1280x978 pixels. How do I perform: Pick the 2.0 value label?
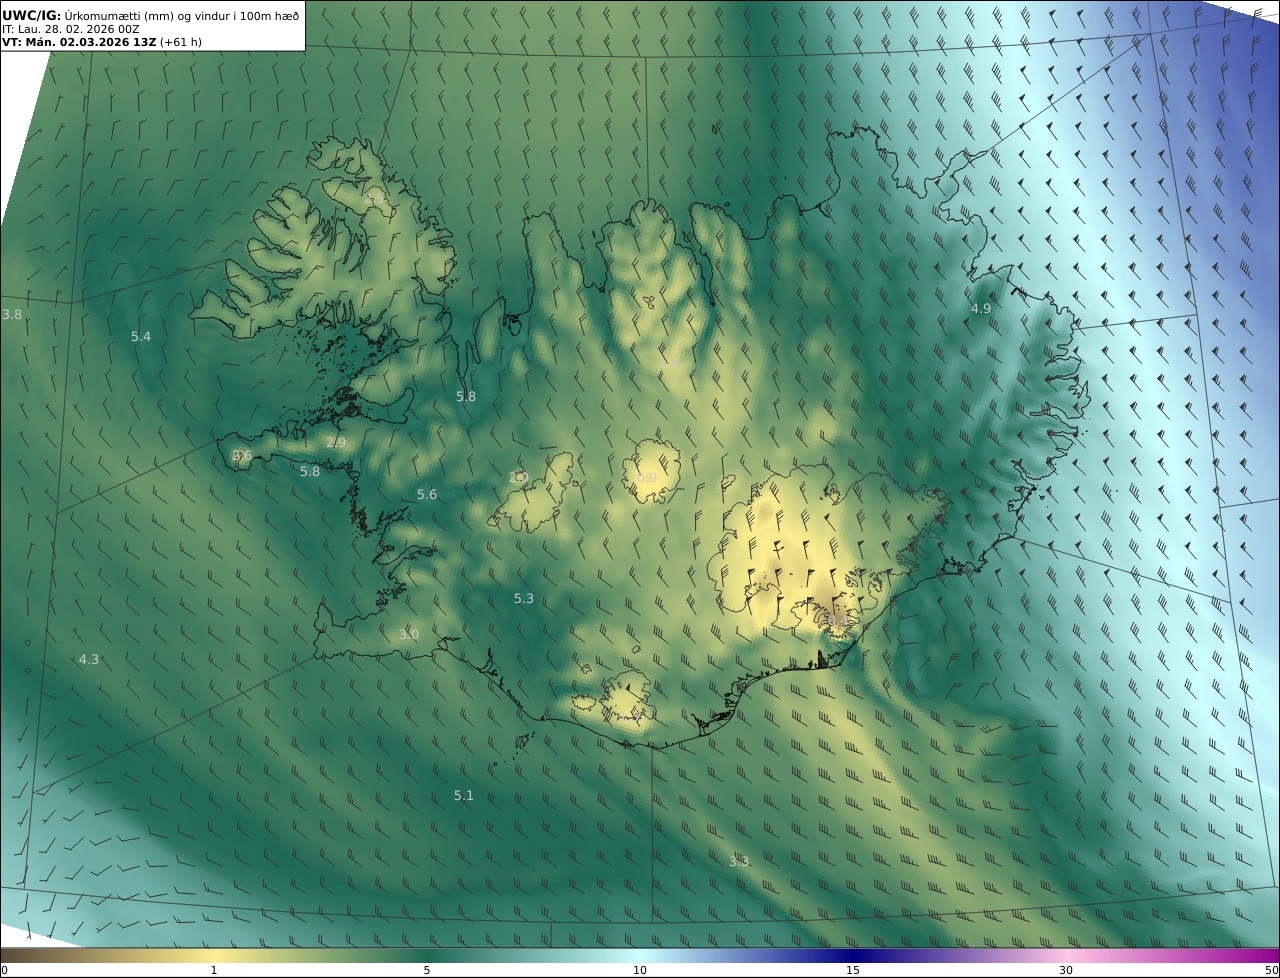pyautogui.click(x=517, y=478)
